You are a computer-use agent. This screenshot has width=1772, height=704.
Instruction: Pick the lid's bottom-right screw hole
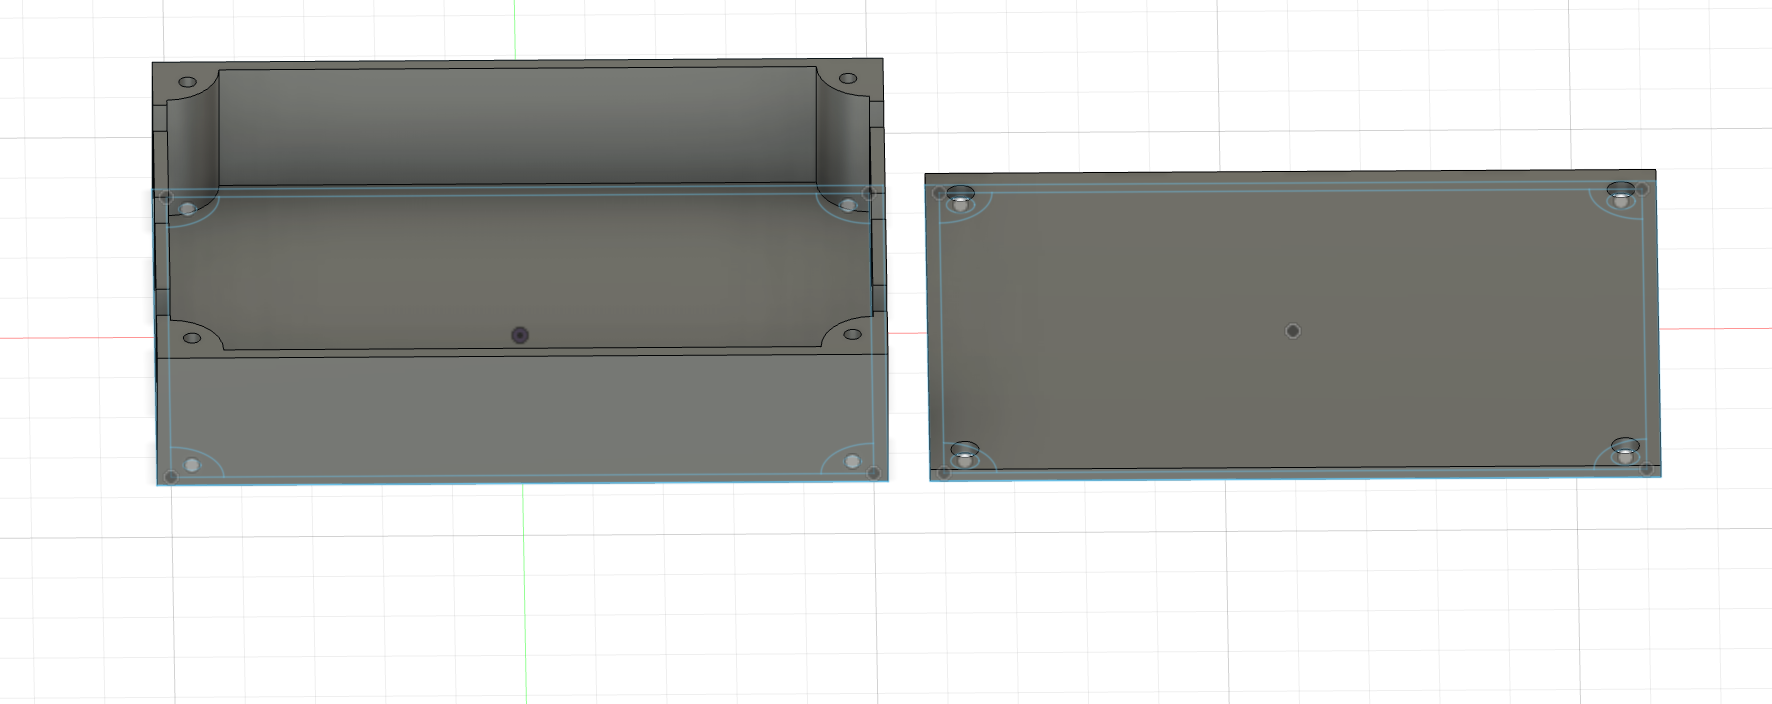[x=1624, y=447]
